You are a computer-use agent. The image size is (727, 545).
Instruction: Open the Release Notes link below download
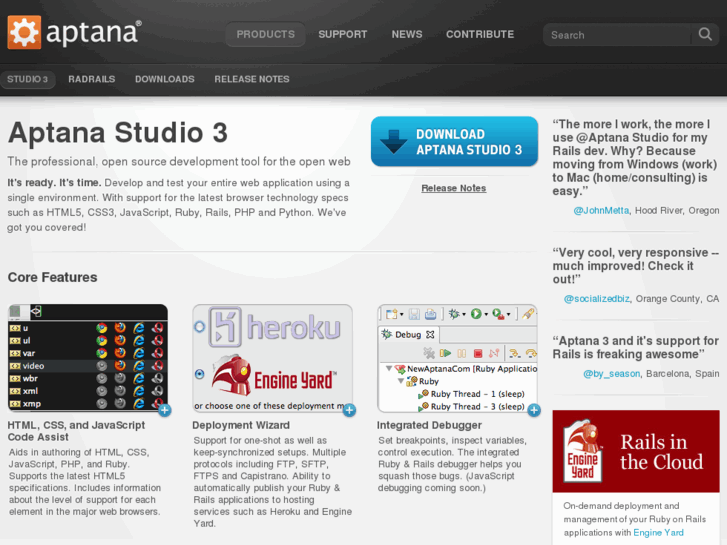pos(453,188)
